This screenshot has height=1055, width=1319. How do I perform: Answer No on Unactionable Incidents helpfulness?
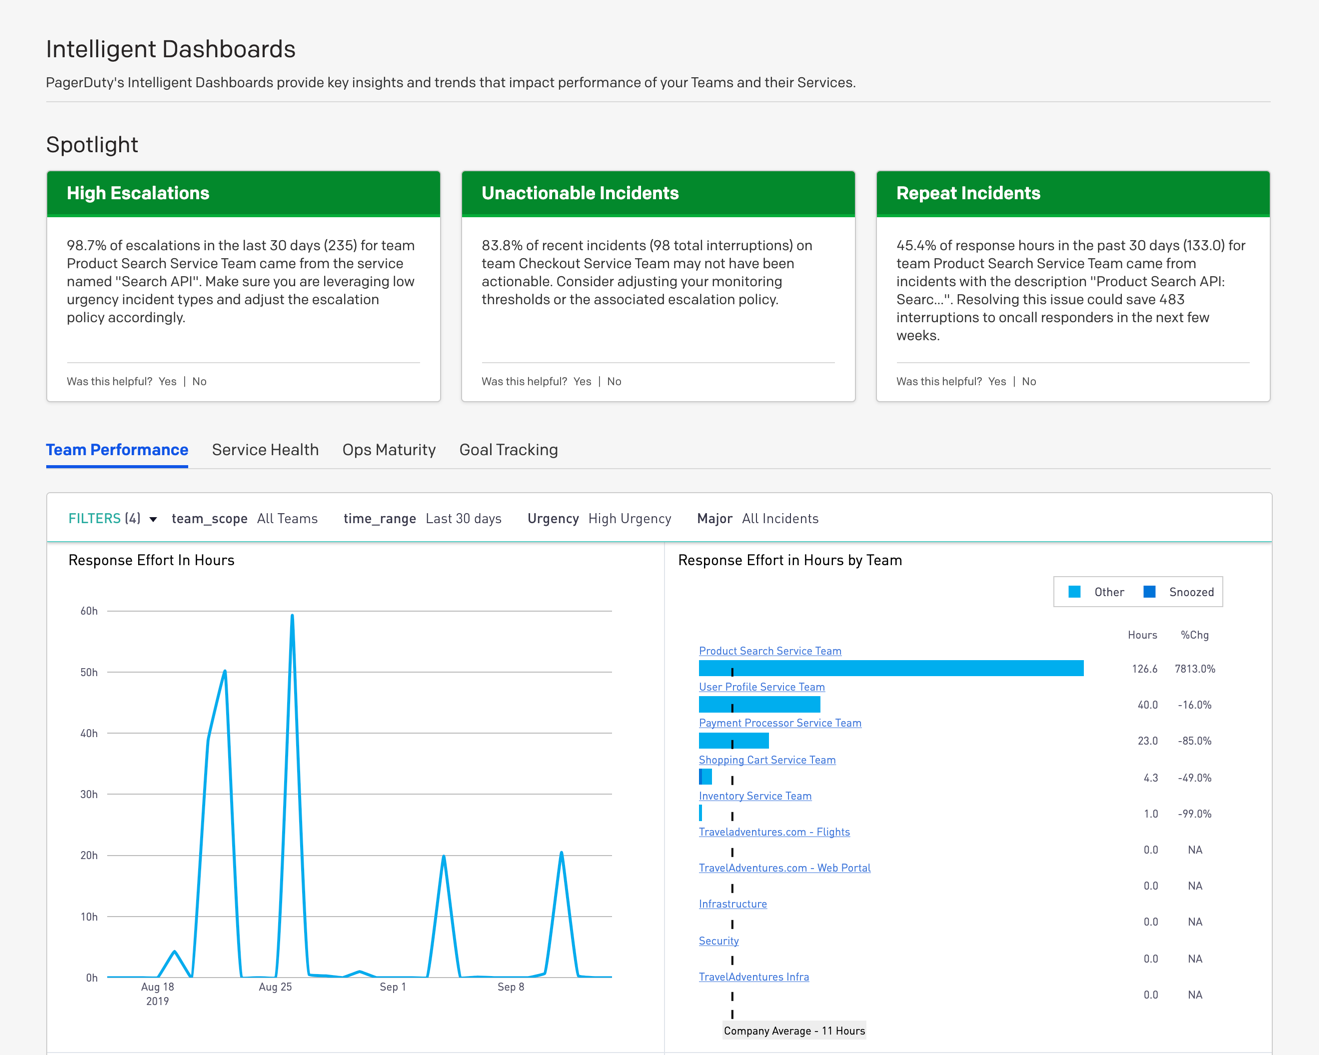614,381
